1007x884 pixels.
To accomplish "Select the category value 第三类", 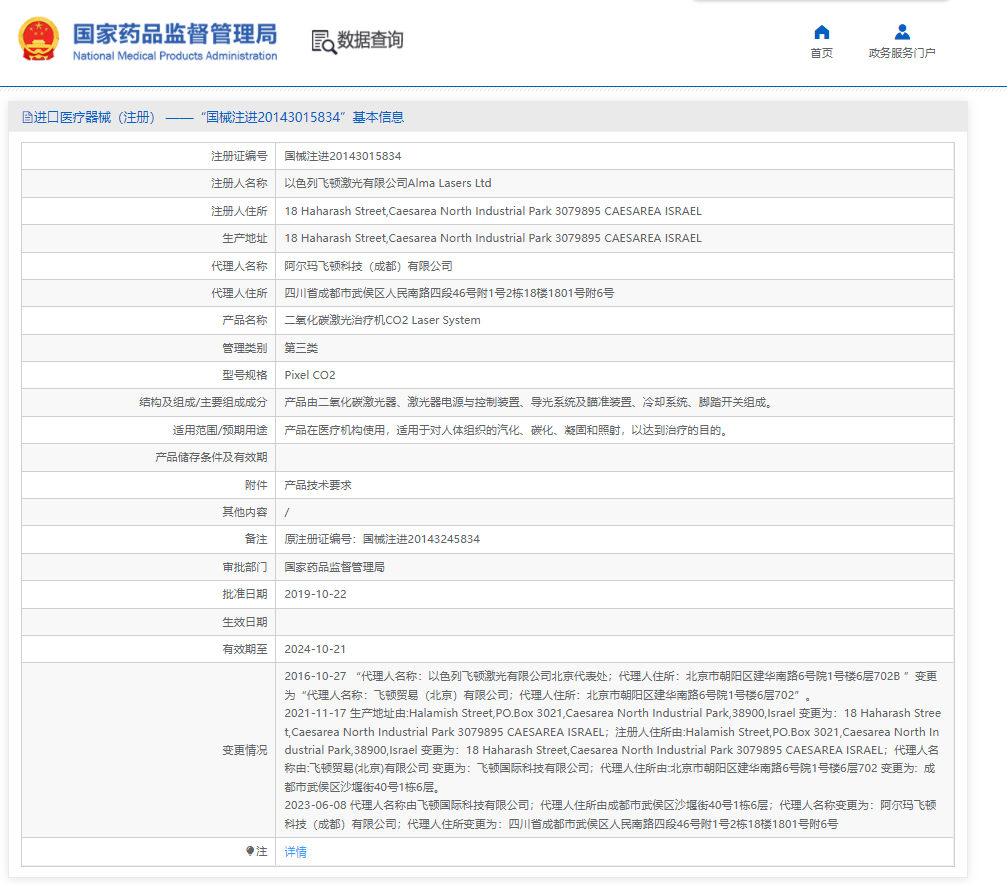I will tap(301, 348).
